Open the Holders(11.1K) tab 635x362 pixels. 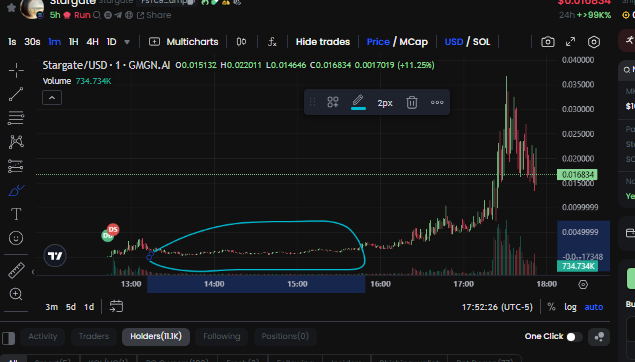click(x=156, y=336)
